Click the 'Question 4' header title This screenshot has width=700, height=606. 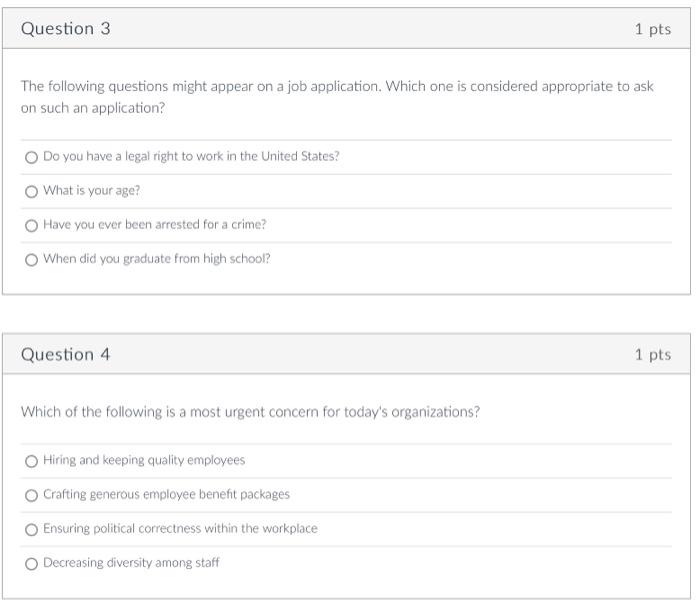(66, 355)
